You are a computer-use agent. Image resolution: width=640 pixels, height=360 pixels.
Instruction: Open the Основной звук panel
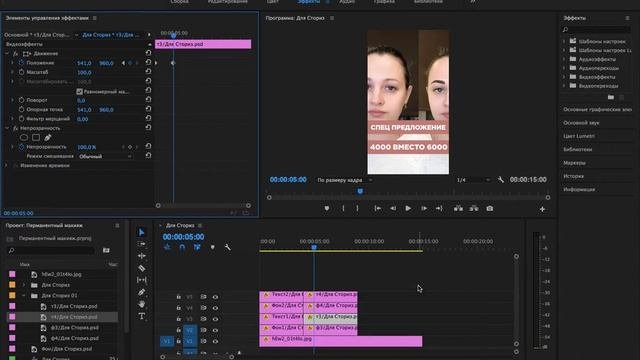tap(581, 123)
